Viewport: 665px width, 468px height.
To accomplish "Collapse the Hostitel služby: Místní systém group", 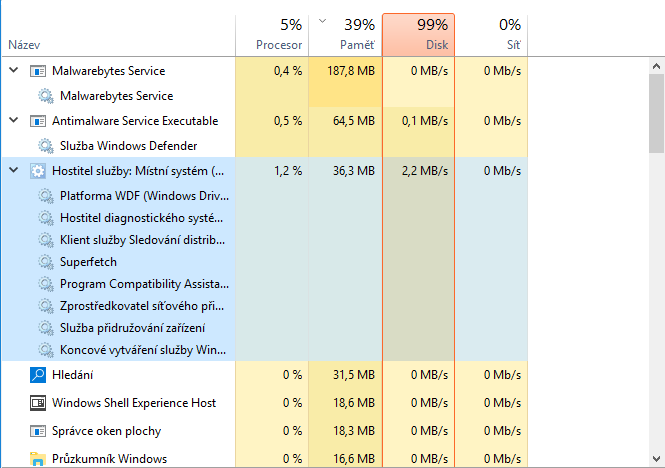I will click(x=14, y=171).
